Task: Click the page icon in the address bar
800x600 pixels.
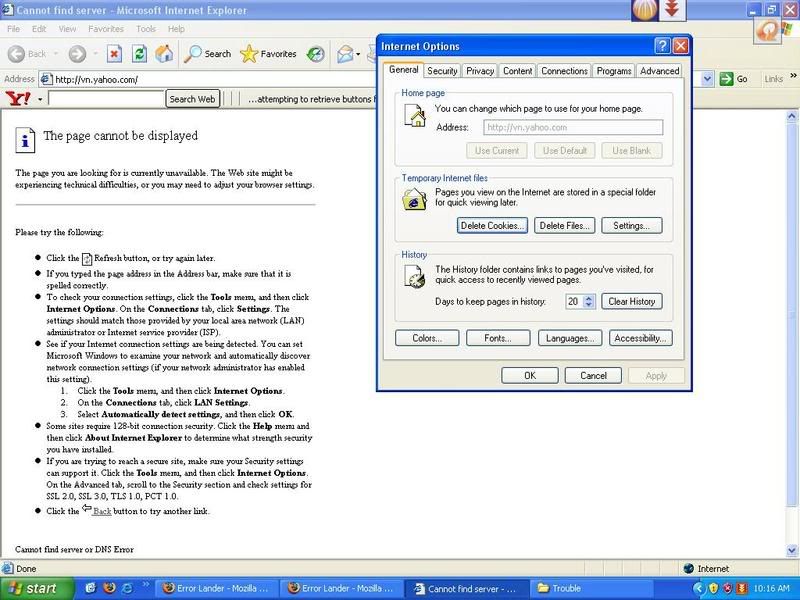Action: [x=46, y=79]
